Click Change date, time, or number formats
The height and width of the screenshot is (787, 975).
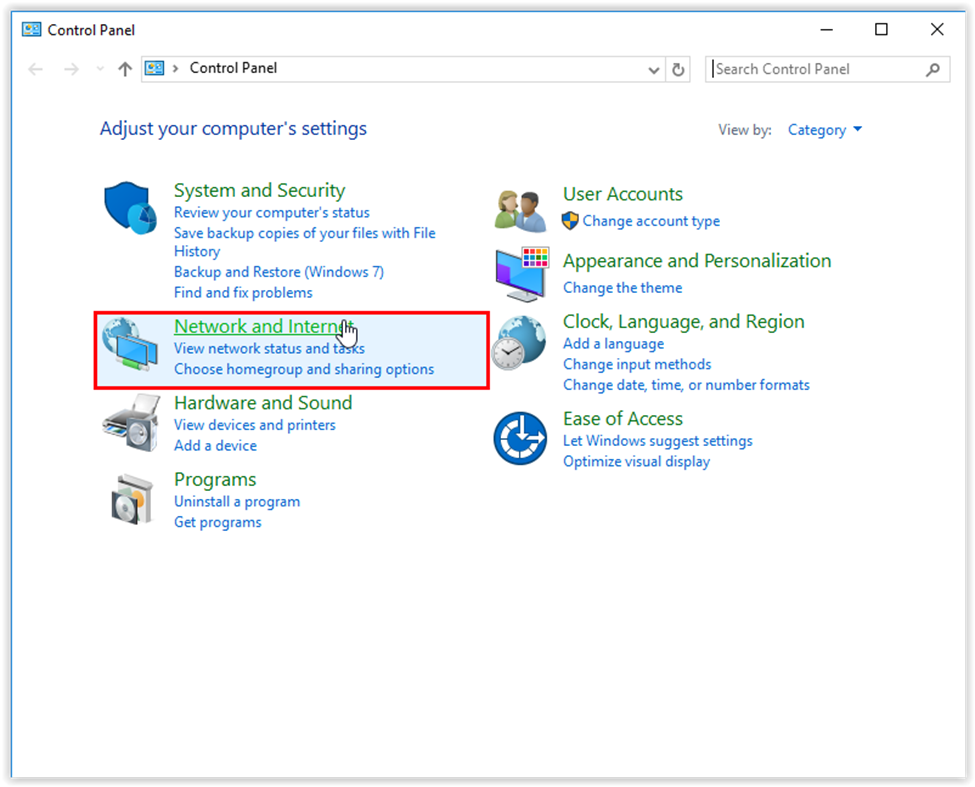coord(686,385)
